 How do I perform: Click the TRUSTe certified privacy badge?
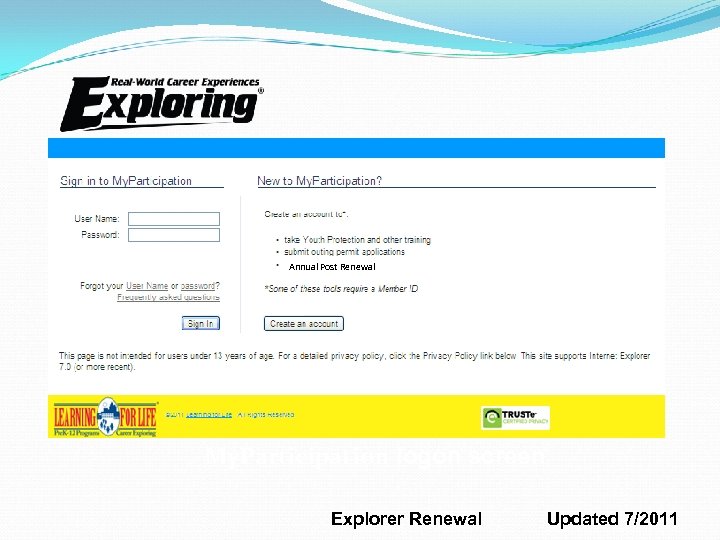[x=515, y=417]
